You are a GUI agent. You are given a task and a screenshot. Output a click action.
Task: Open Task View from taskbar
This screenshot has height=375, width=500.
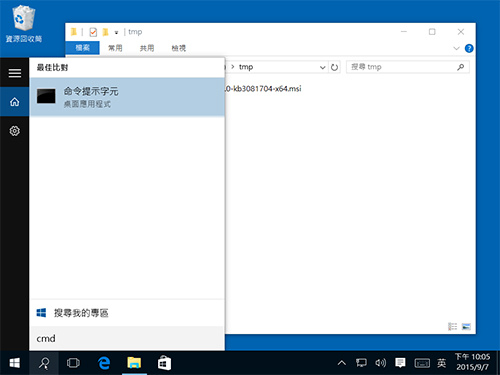click(x=73, y=363)
